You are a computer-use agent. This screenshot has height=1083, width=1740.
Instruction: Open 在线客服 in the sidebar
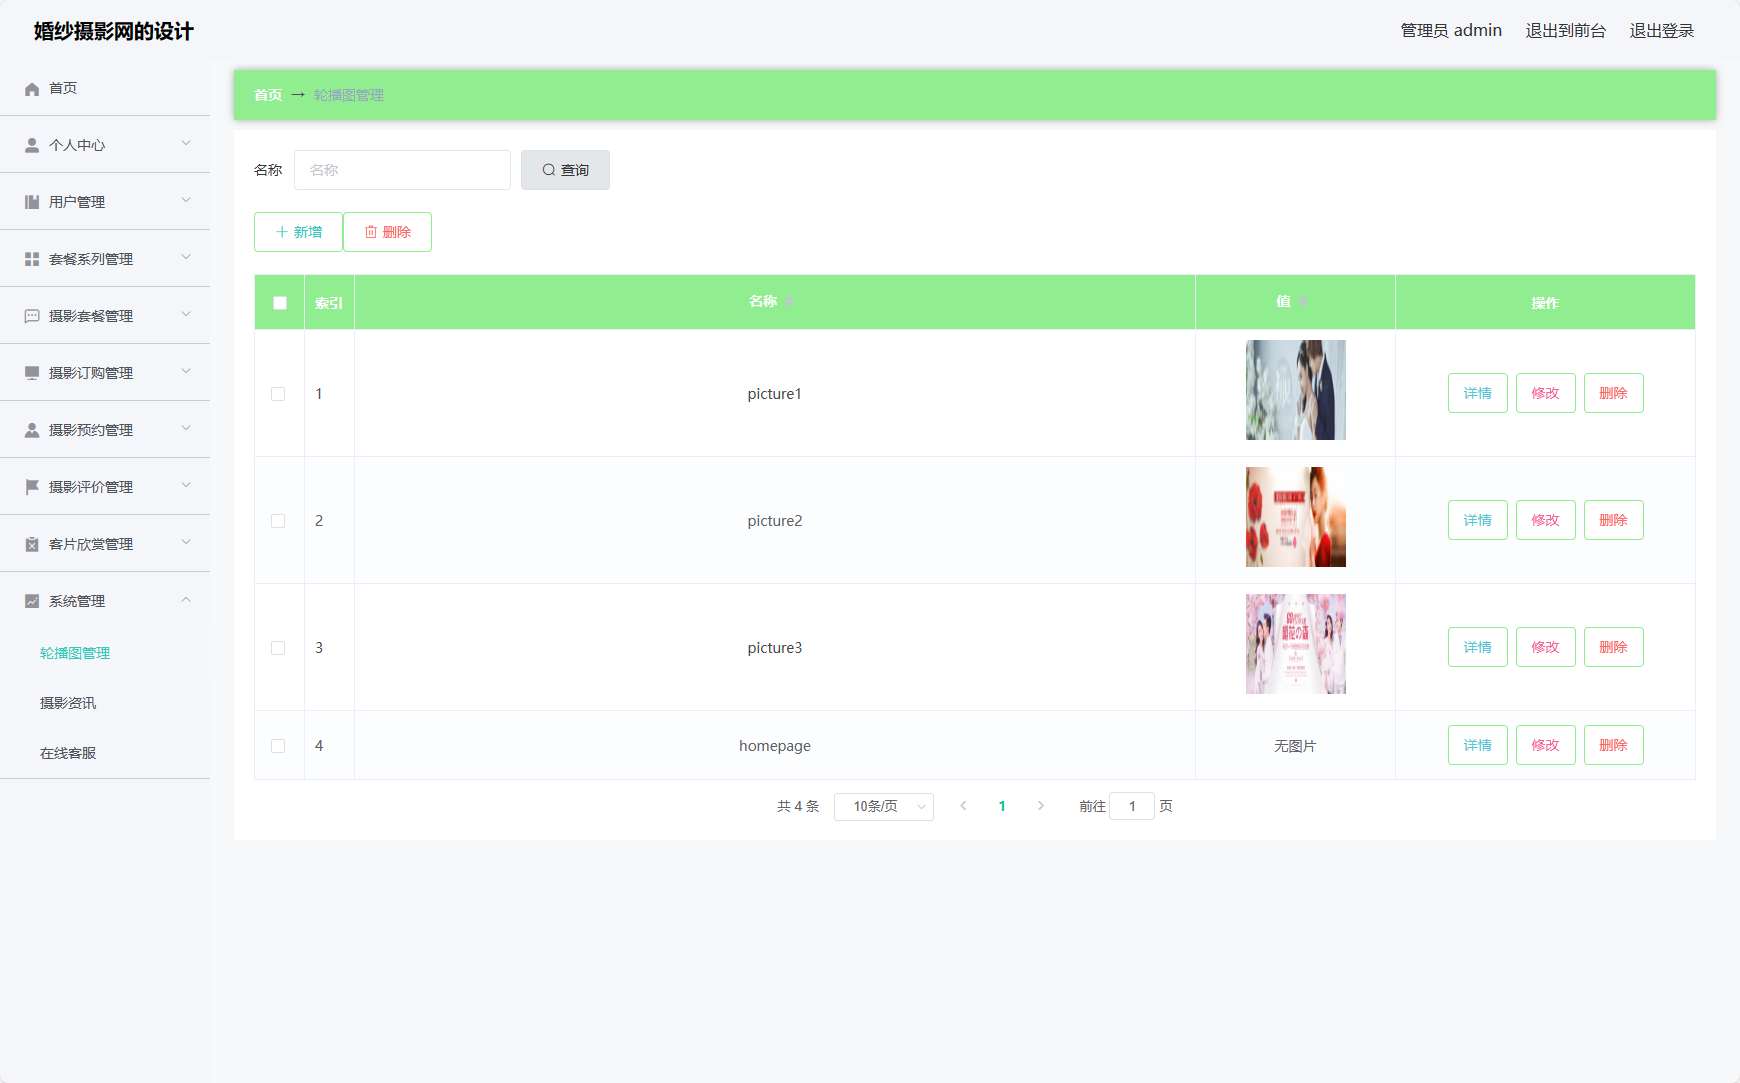tap(68, 754)
